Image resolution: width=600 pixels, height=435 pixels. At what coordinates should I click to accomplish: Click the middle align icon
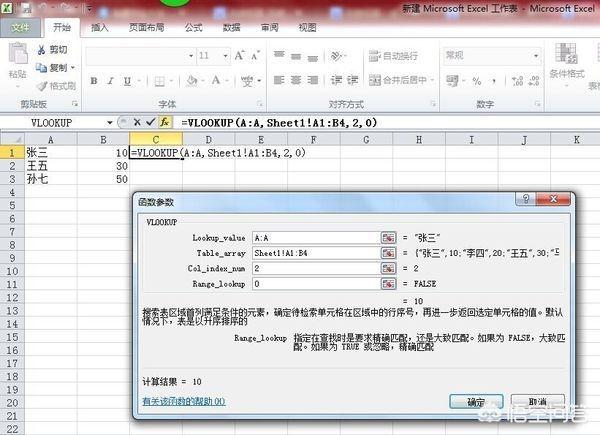(296, 56)
